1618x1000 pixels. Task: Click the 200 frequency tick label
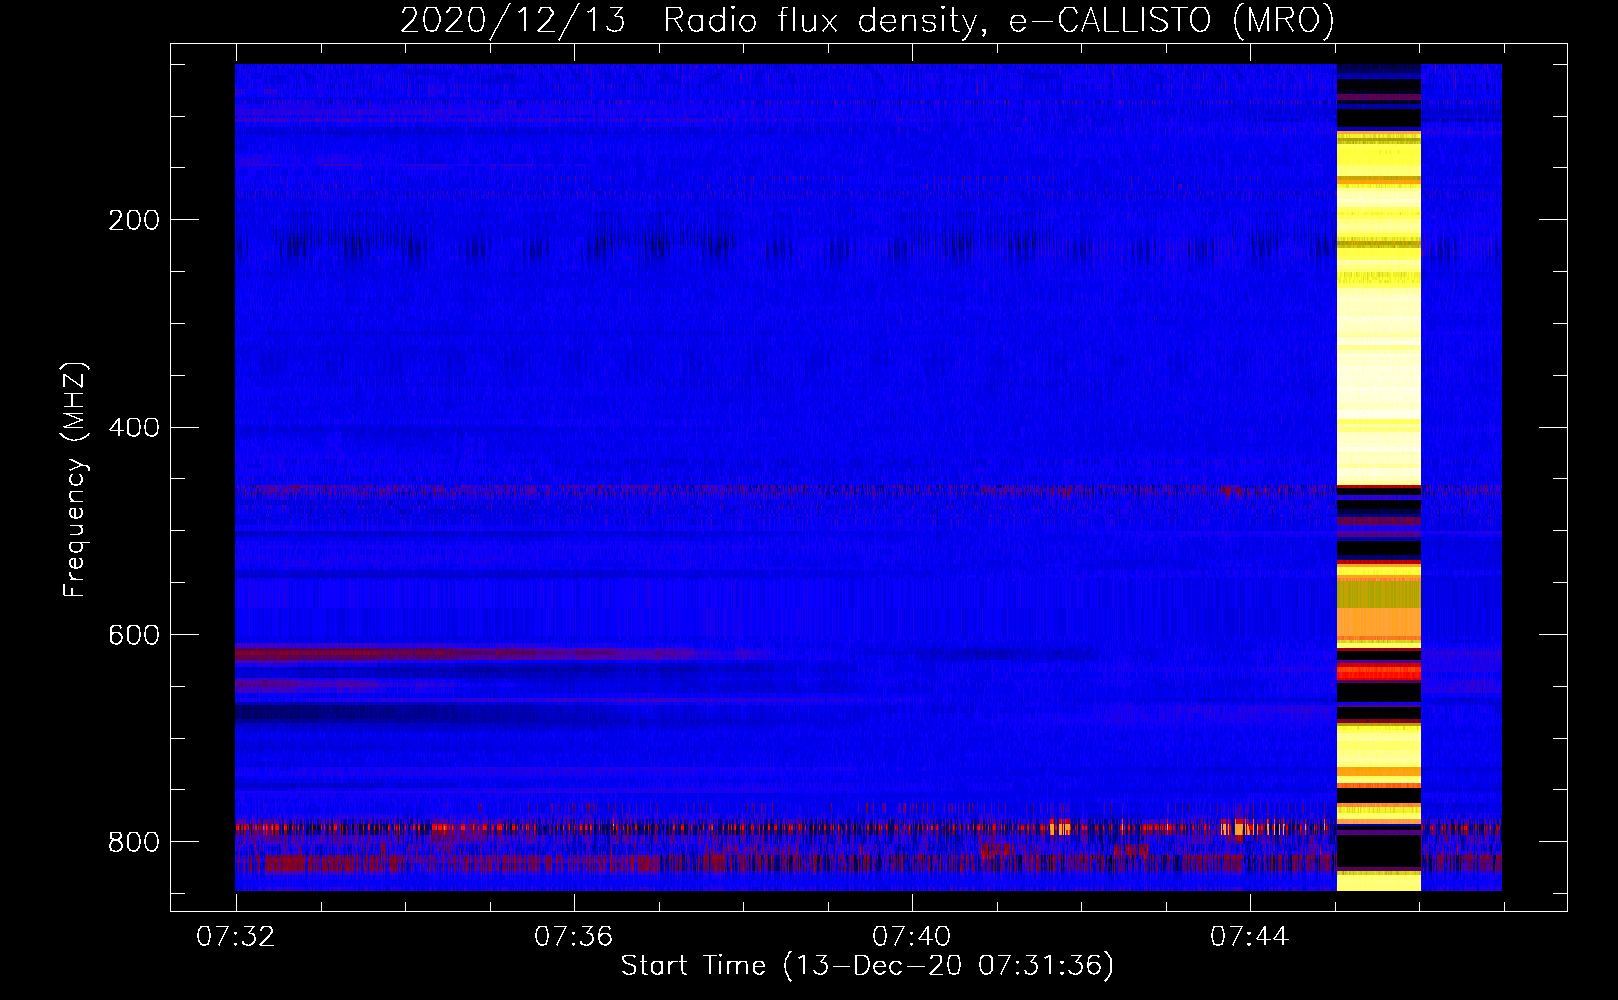point(134,220)
